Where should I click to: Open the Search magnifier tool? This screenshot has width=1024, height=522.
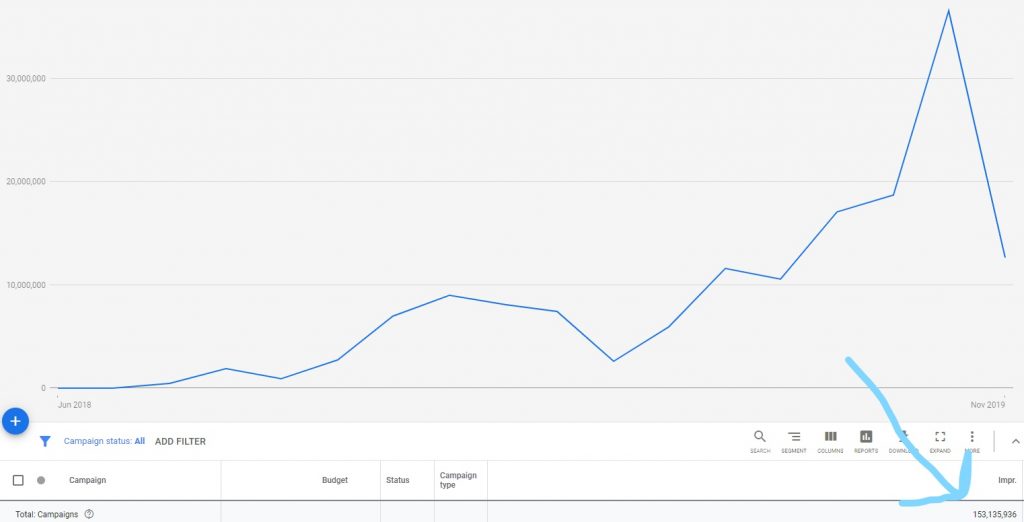760,441
